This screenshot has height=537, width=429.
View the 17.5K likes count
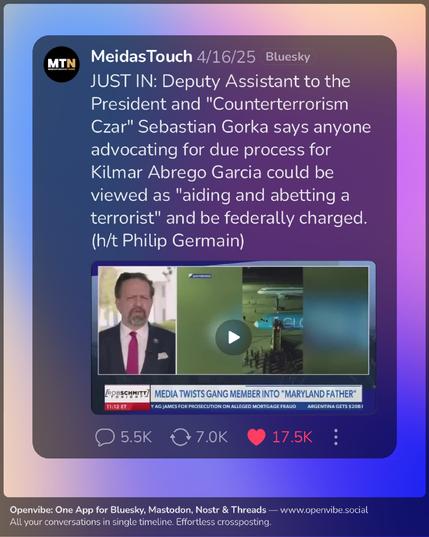tap(292, 437)
